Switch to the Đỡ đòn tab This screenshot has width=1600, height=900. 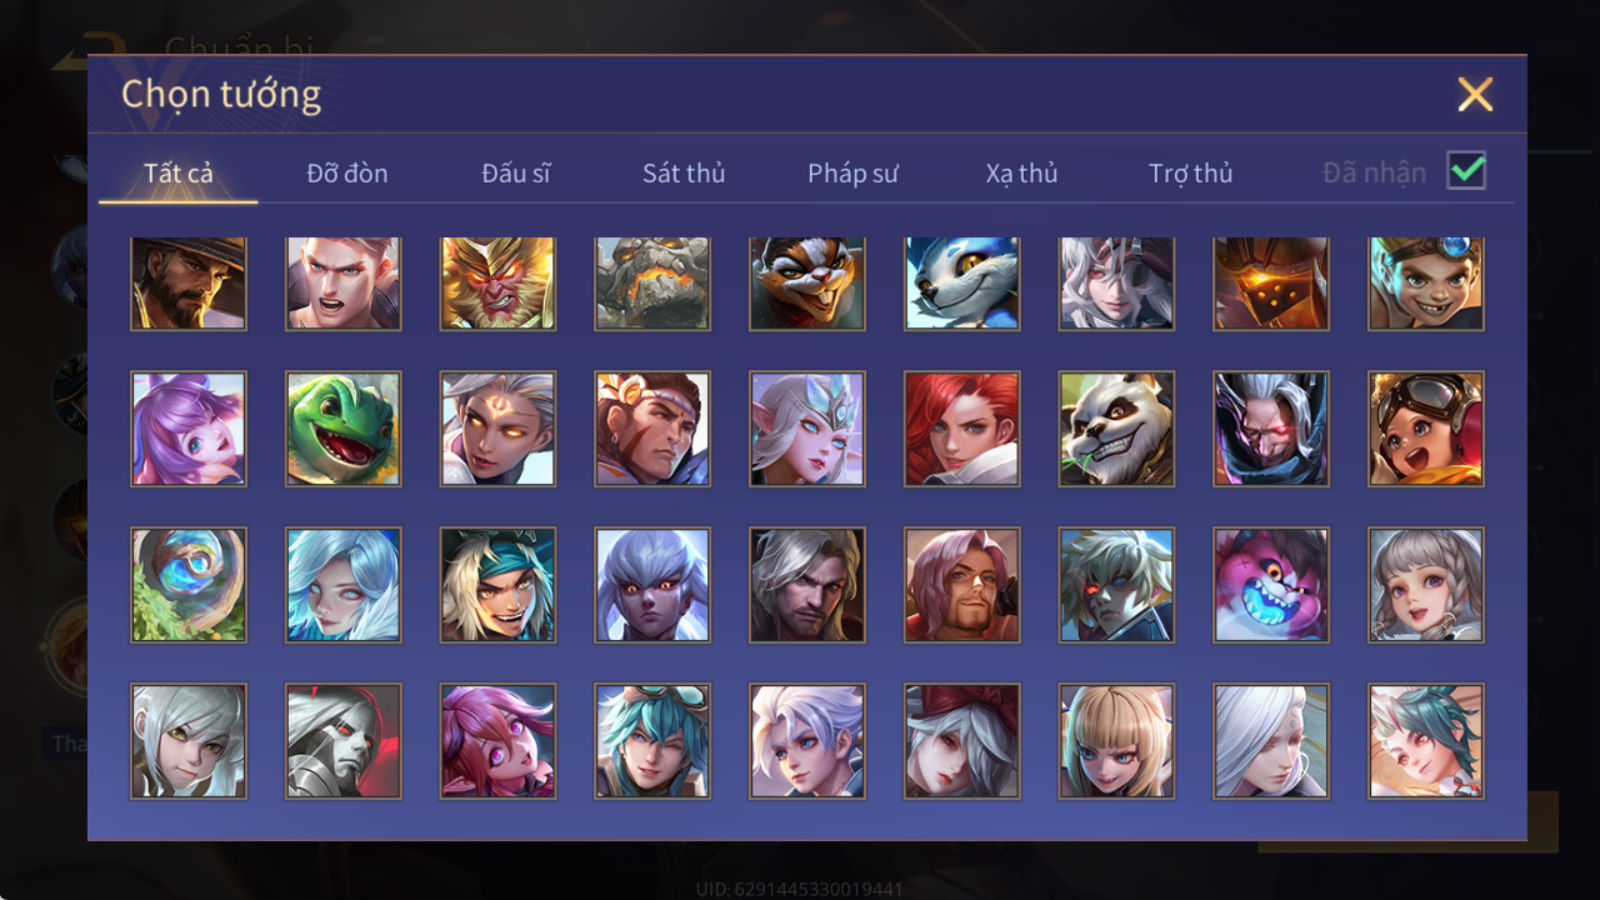tap(347, 173)
